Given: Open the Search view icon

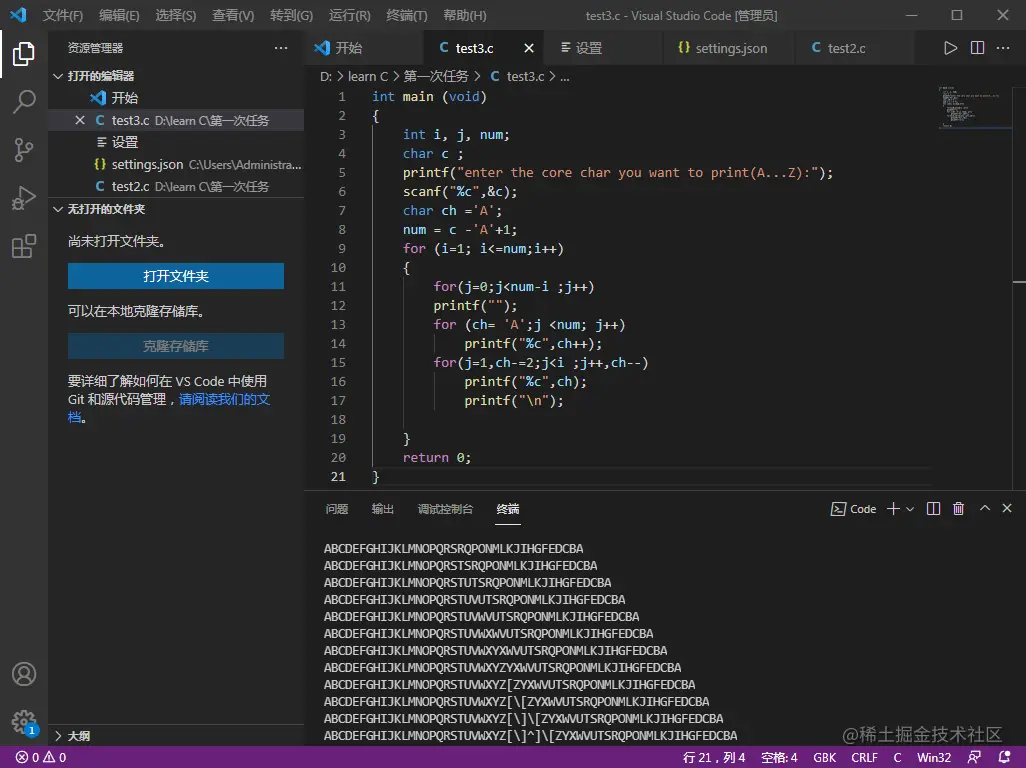Looking at the screenshot, I should pyautogui.click(x=24, y=101).
